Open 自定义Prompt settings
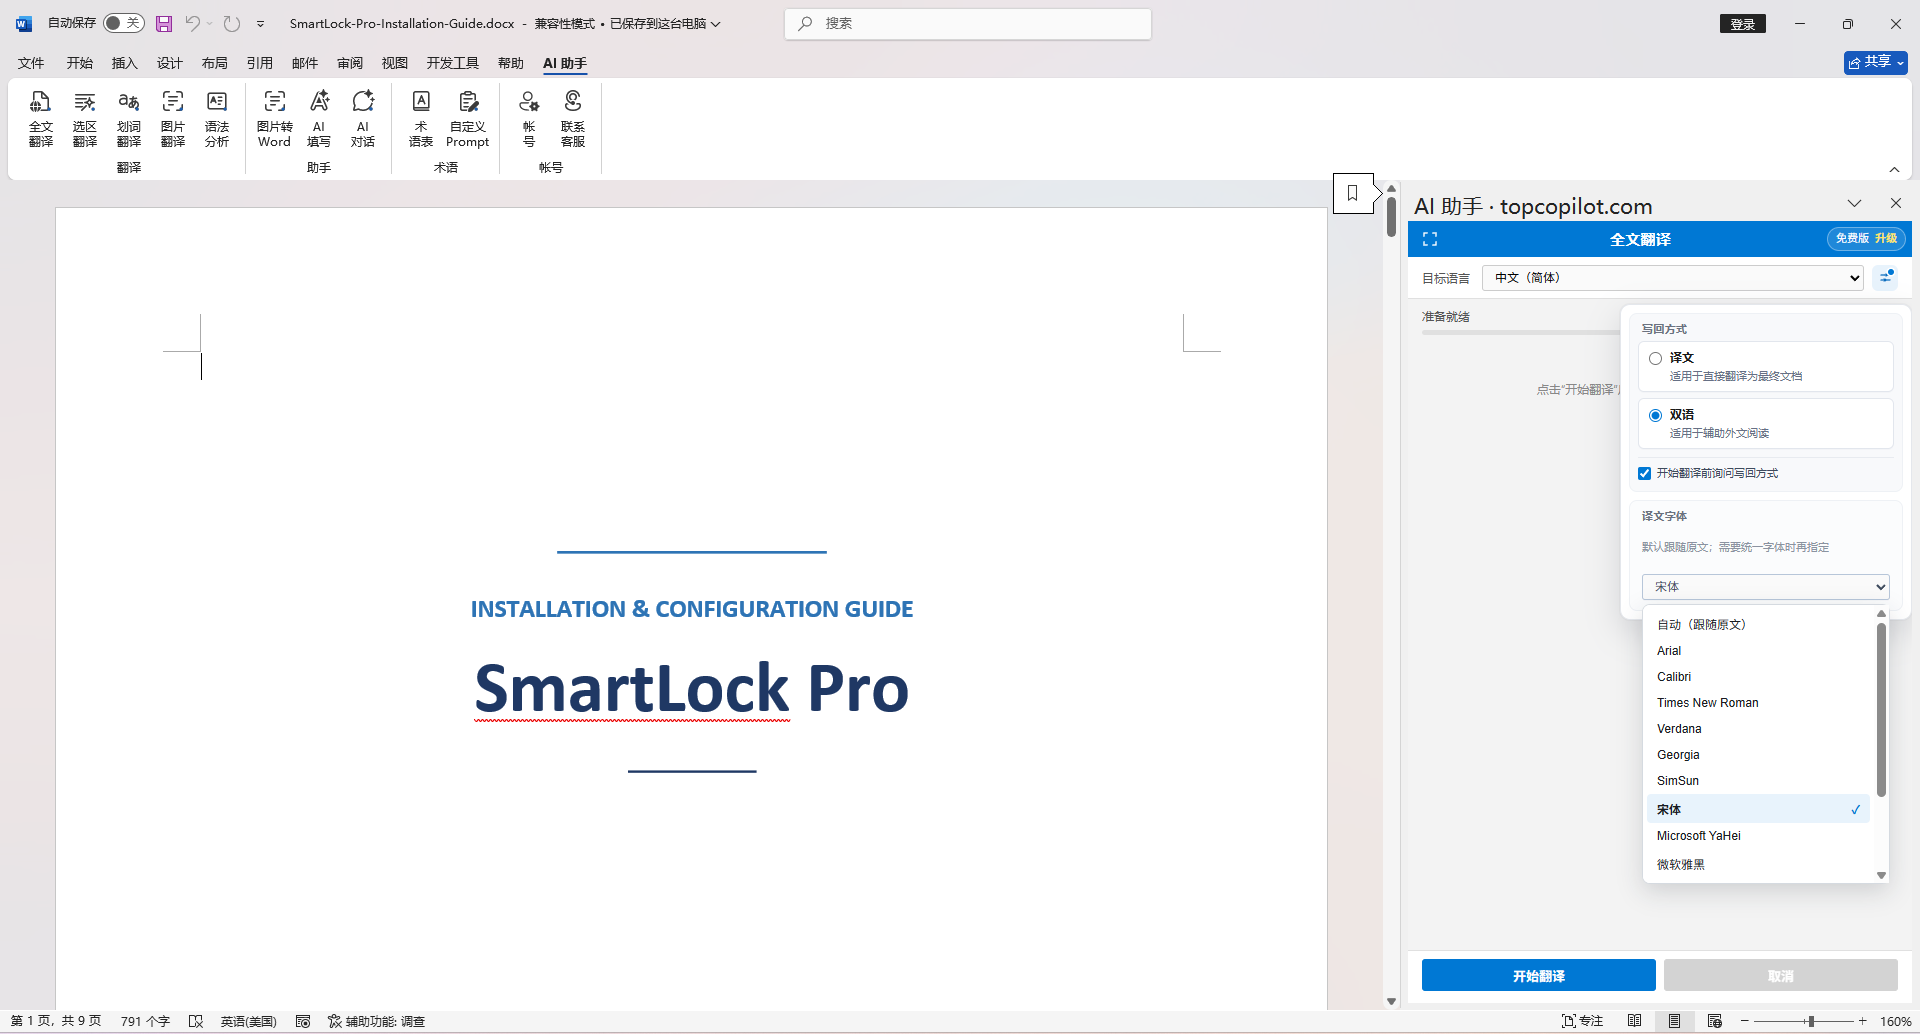The height and width of the screenshot is (1034, 1920). [x=468, y=119]
